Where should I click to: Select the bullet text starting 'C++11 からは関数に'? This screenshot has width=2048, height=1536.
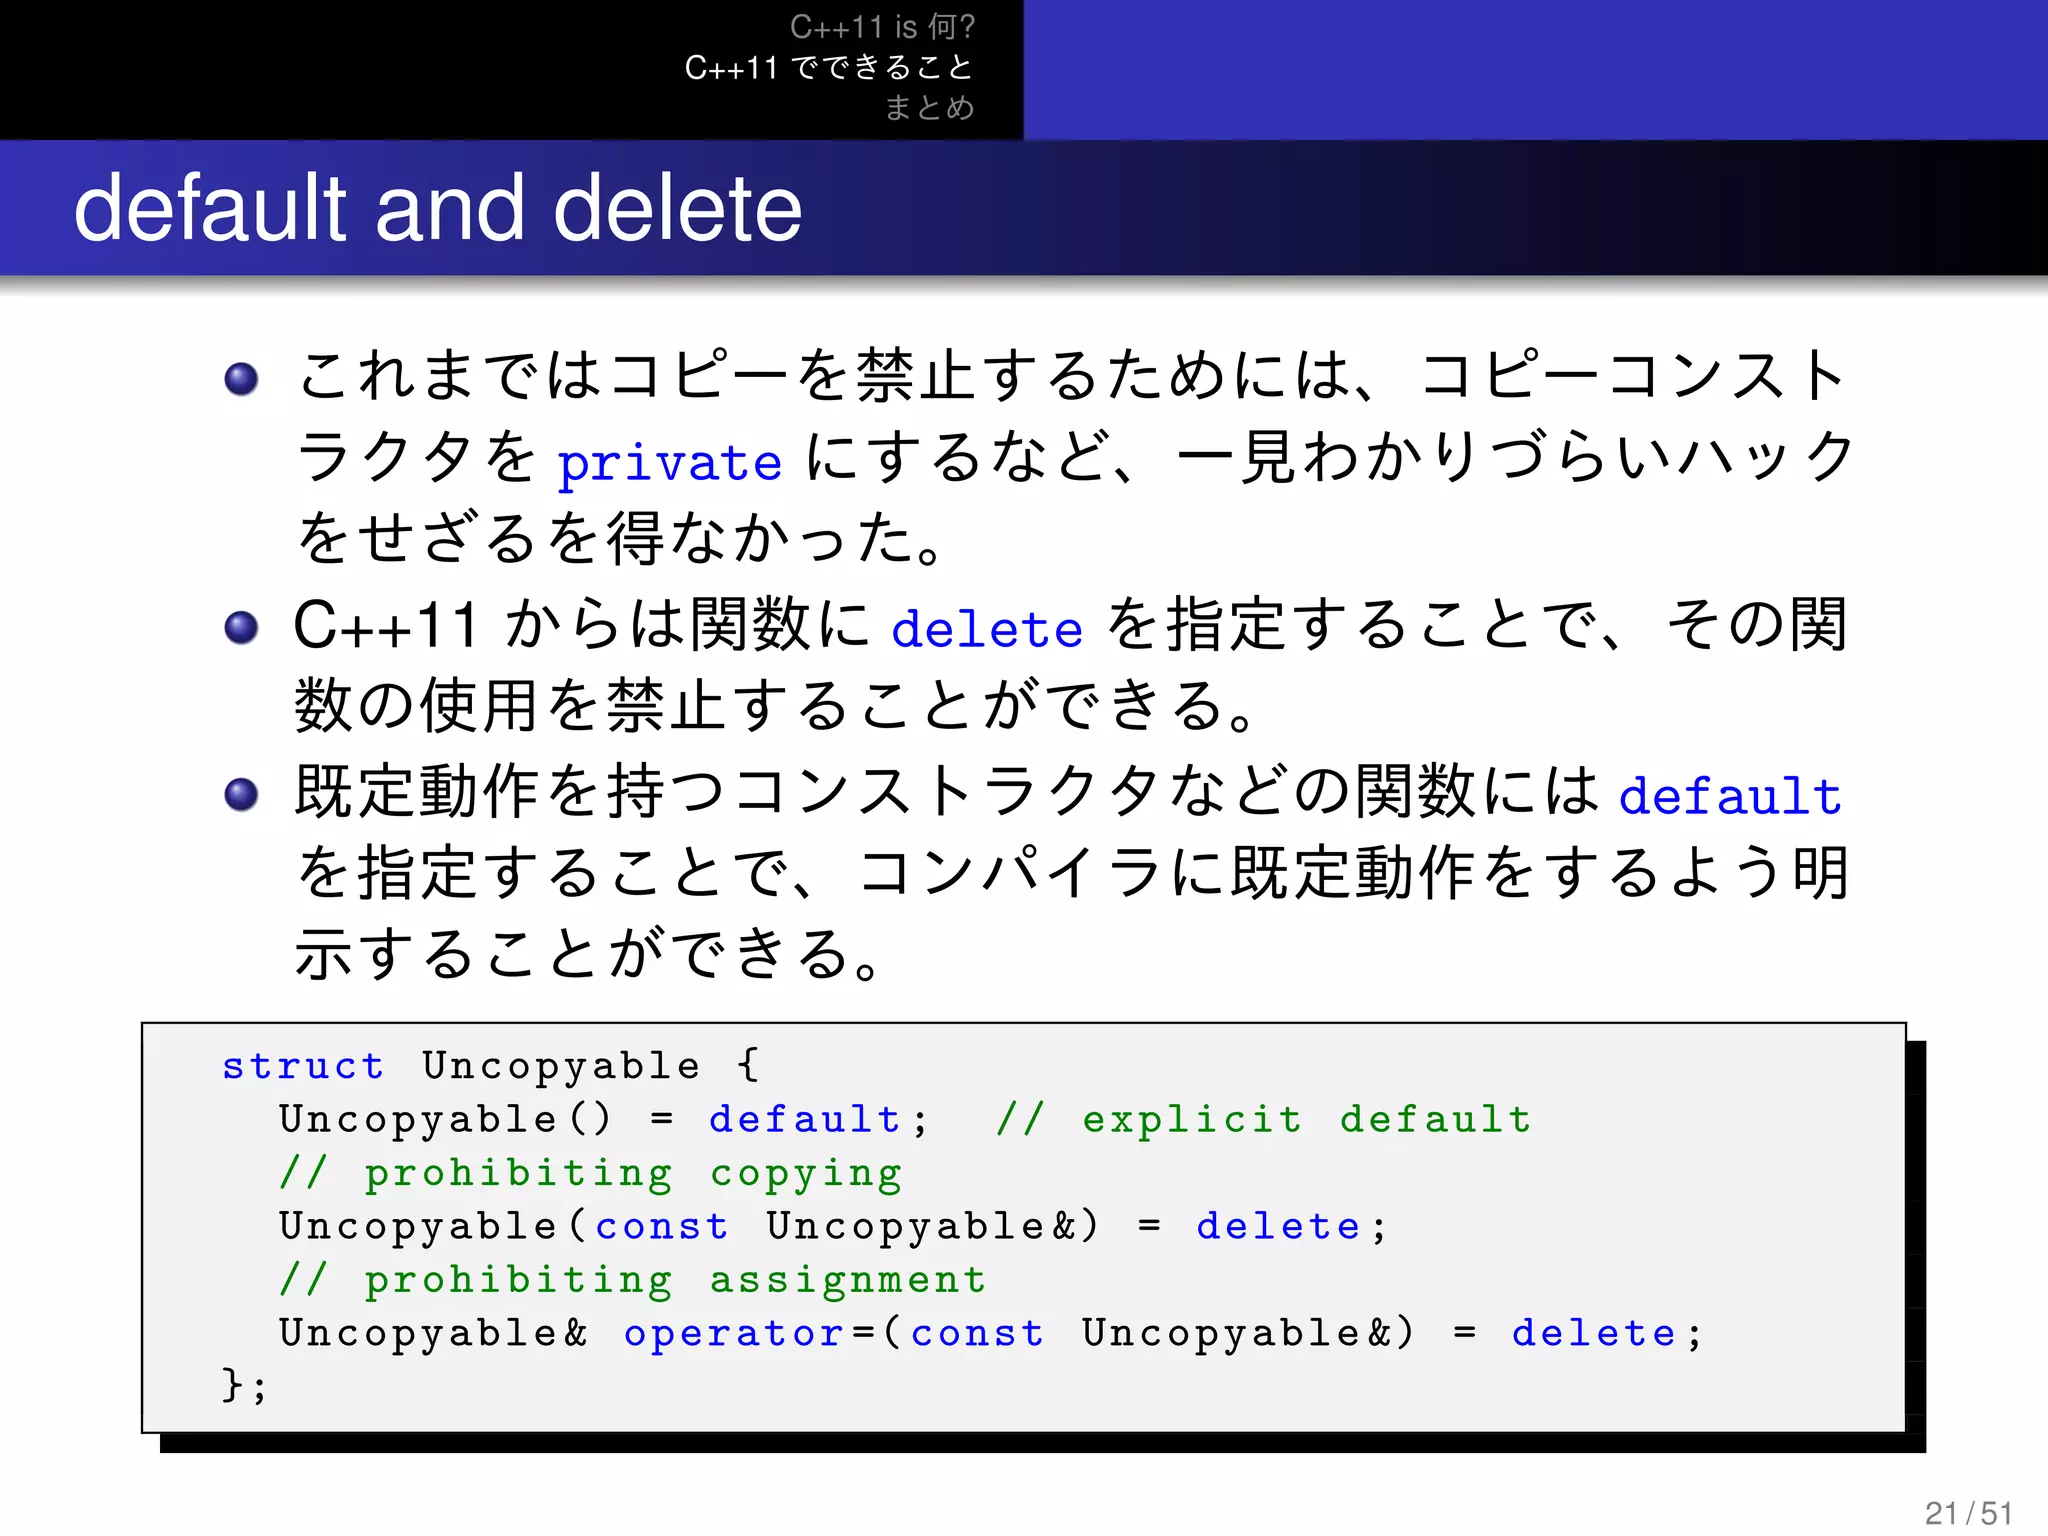click(x=1070, y=665)
